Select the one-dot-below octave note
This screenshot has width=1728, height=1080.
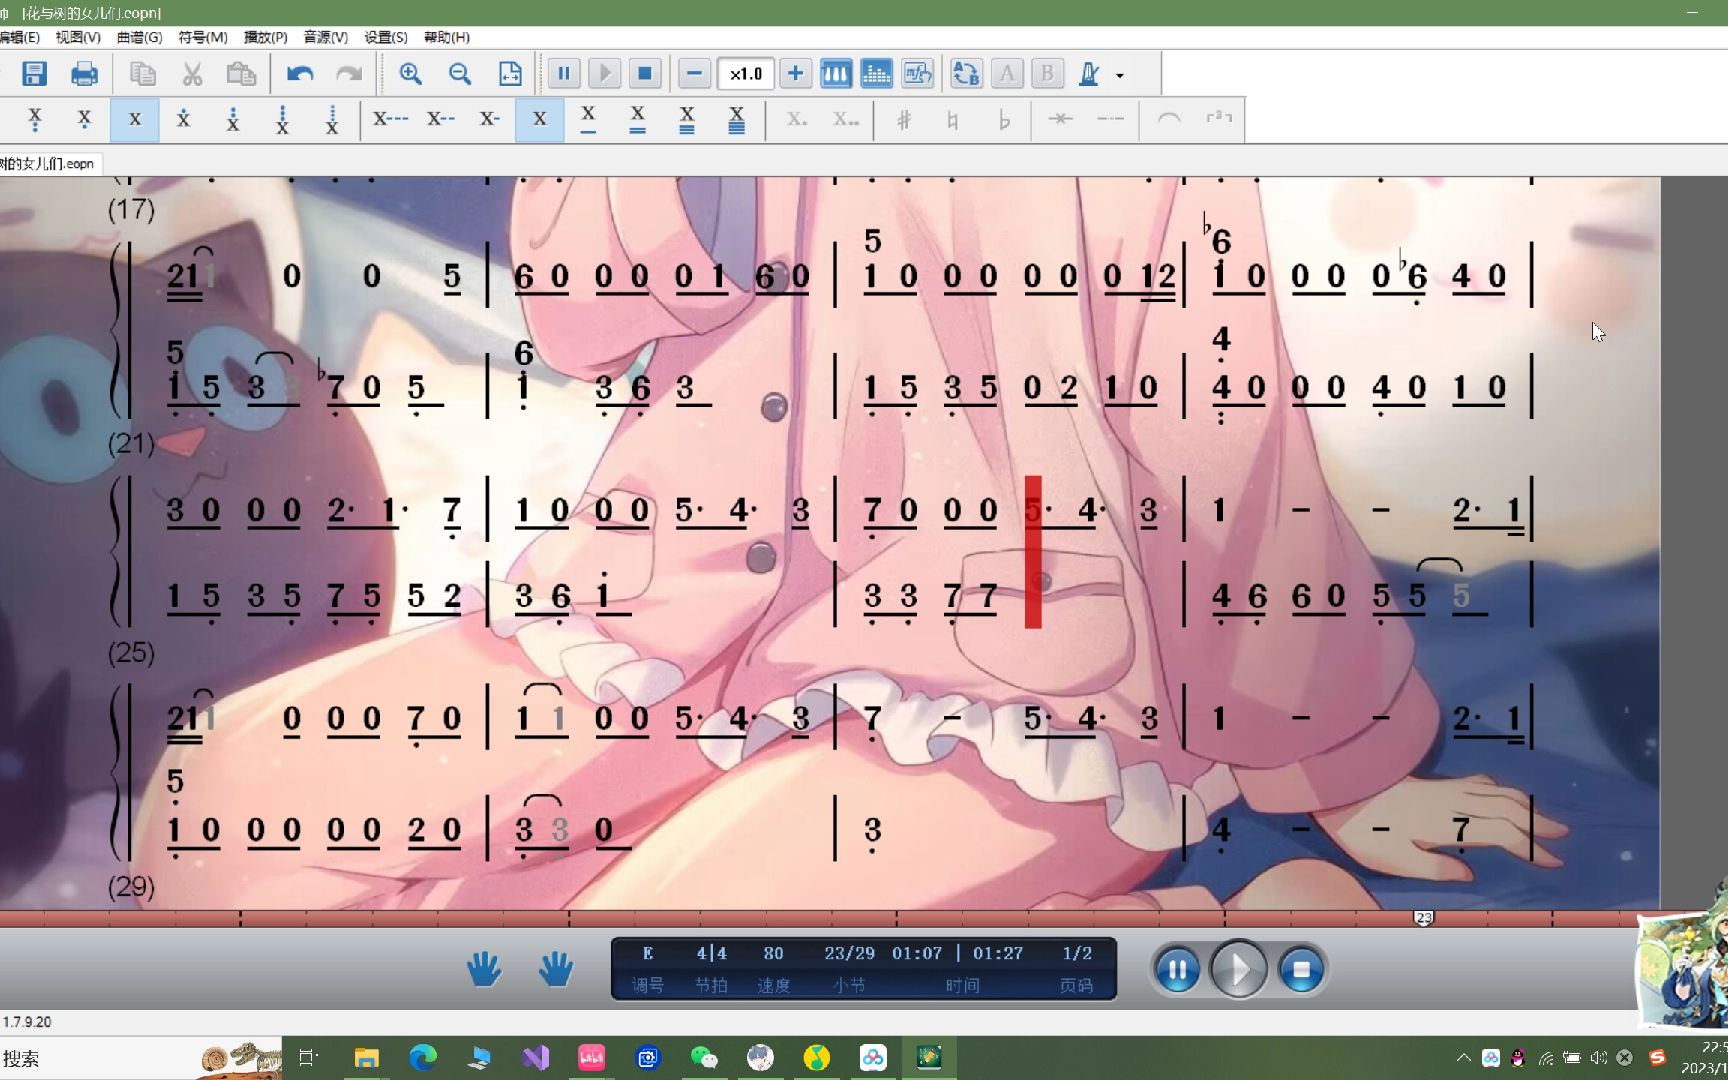pos(84,120)
